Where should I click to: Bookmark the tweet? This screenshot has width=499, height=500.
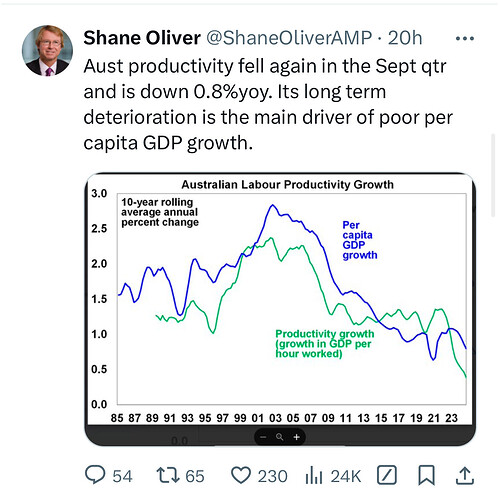(x=427, y=475)
